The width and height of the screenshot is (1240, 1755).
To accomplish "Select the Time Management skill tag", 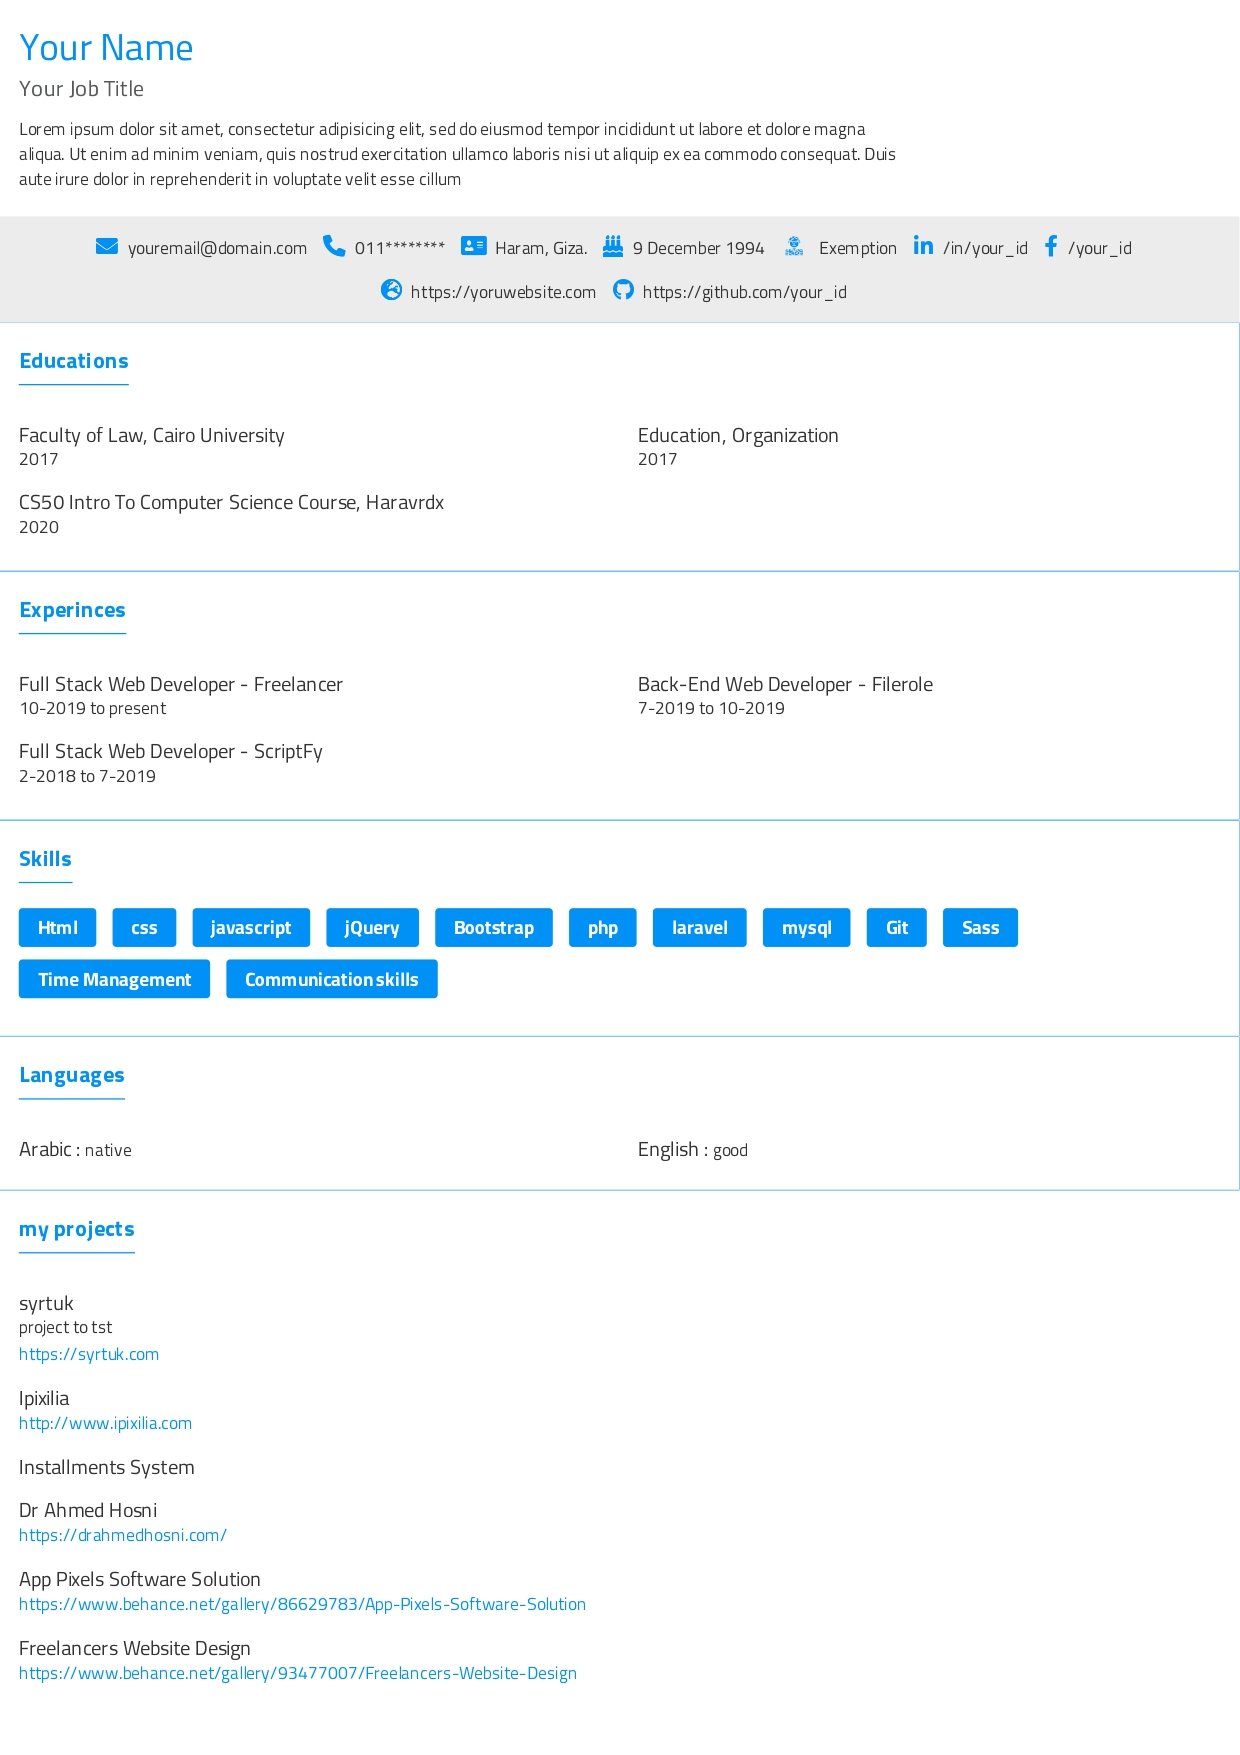I will pos(114,980).
